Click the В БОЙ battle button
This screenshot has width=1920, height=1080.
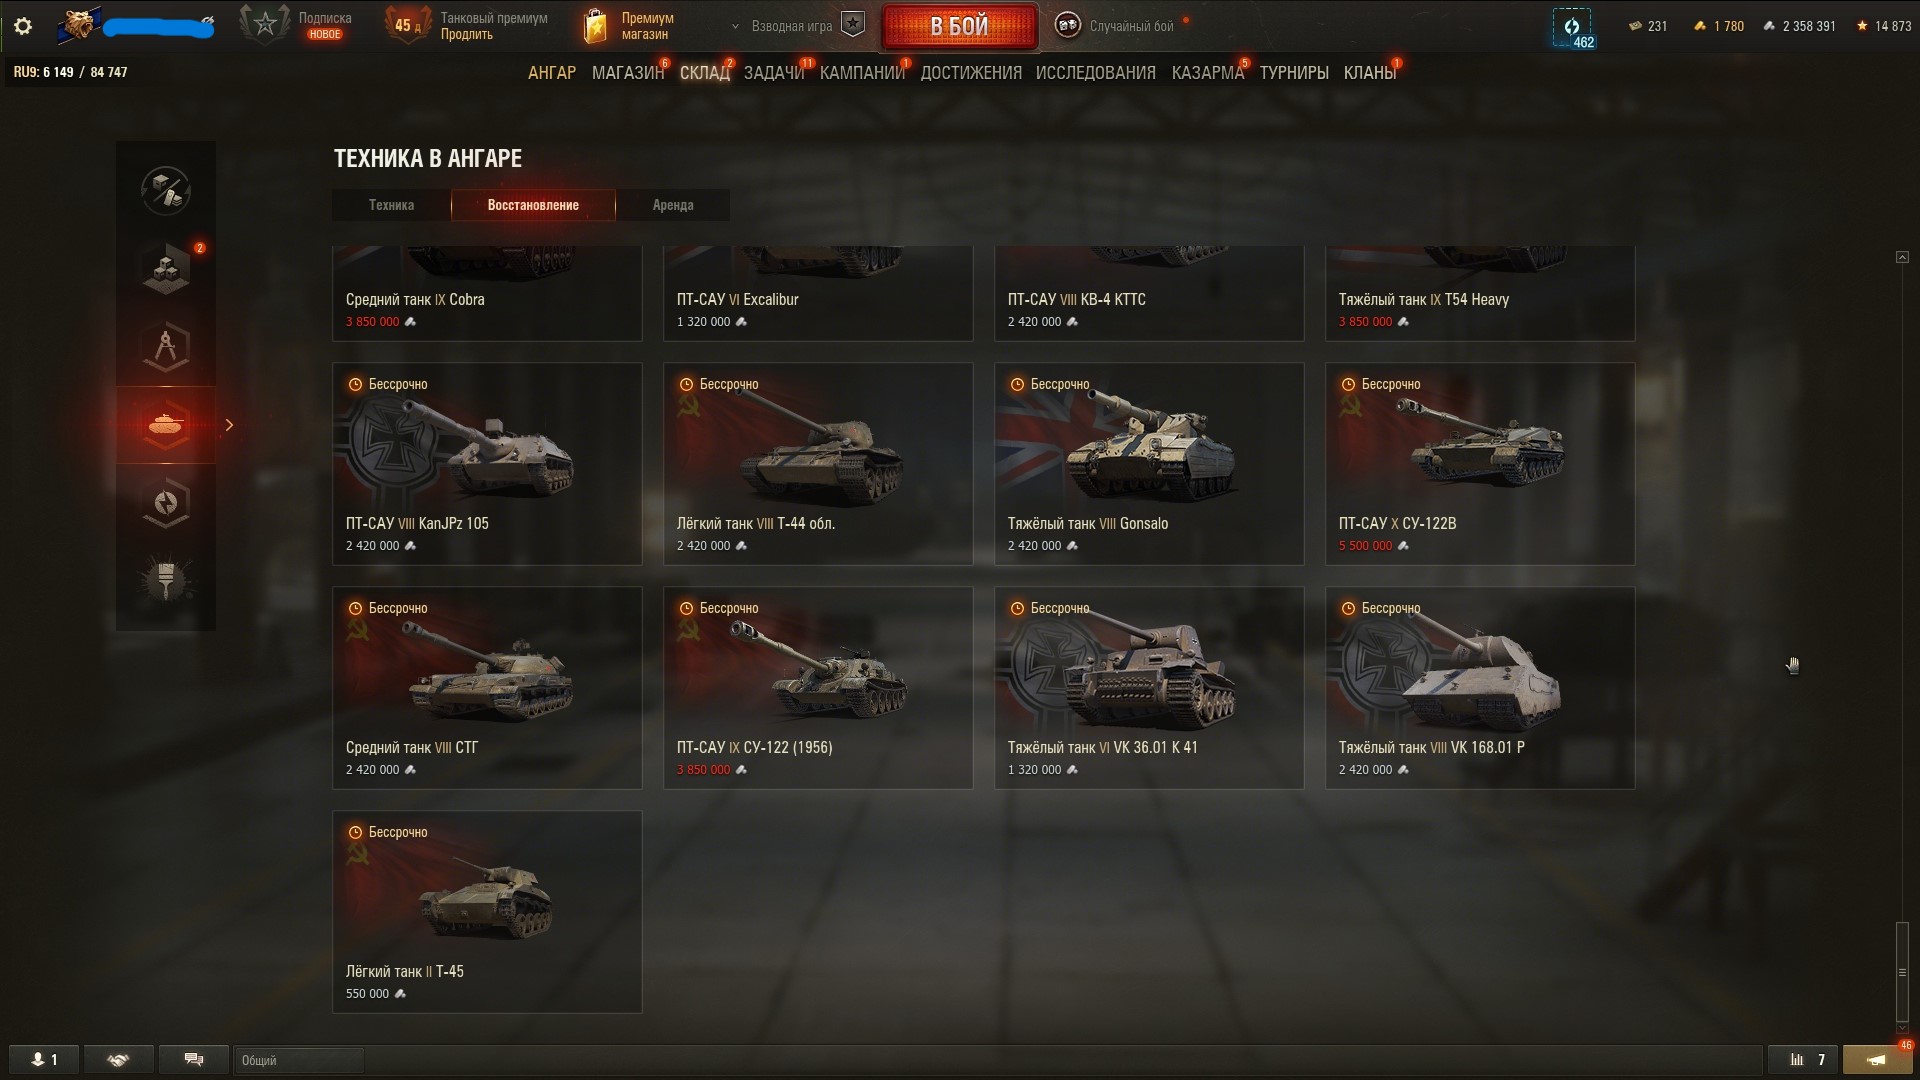click(x=959, y=26)
